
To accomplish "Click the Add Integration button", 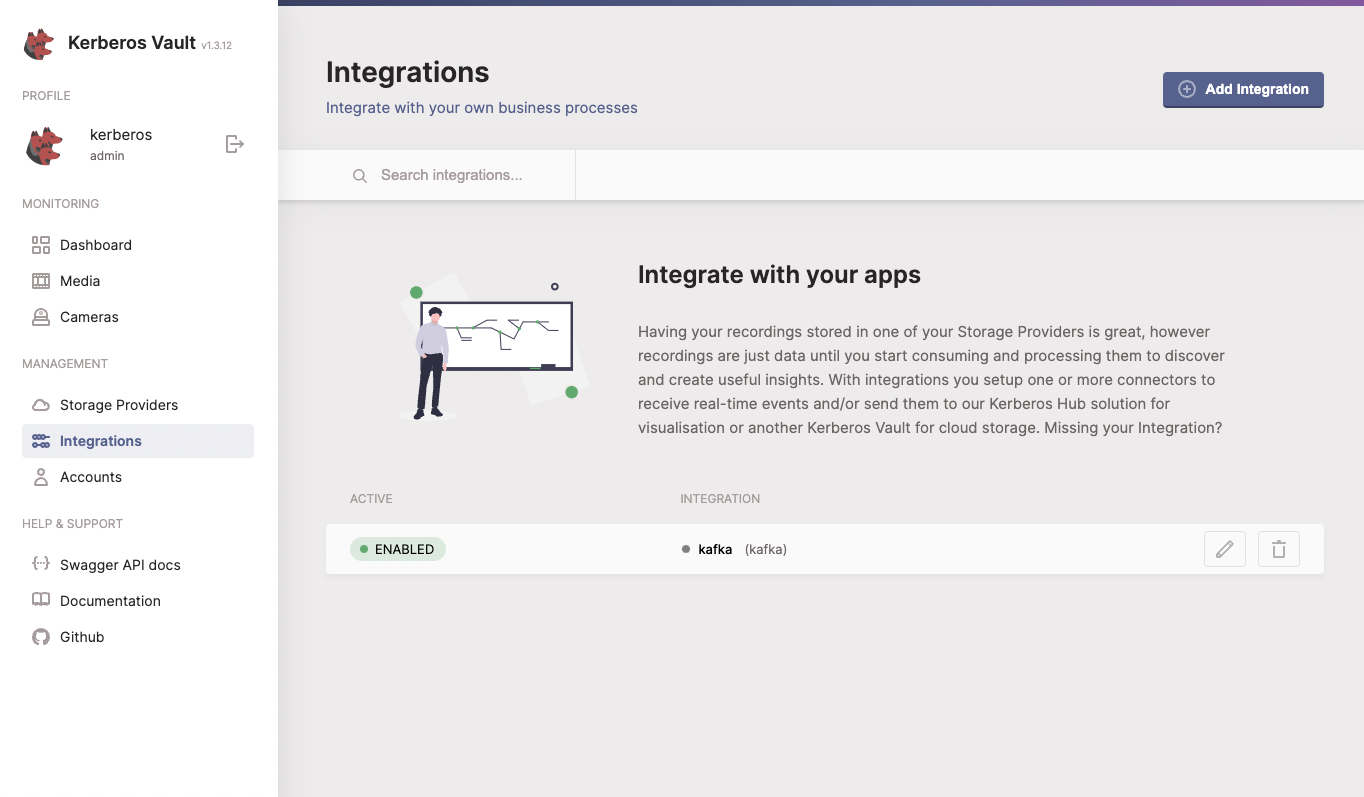I will click(x=1243, y=89).
